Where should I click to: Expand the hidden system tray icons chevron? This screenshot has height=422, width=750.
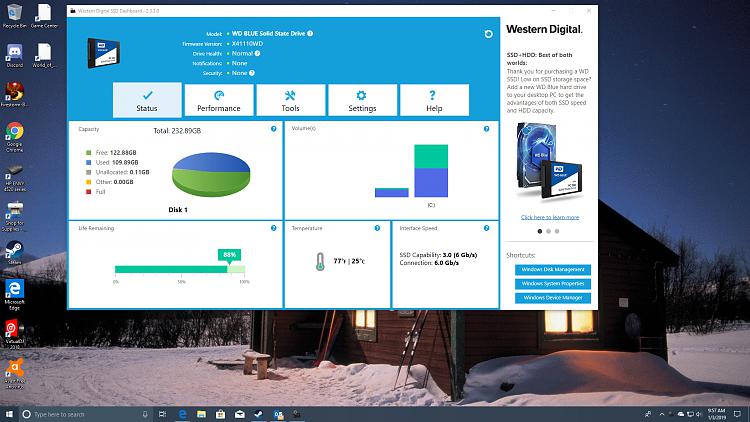[x=662, y=414]
